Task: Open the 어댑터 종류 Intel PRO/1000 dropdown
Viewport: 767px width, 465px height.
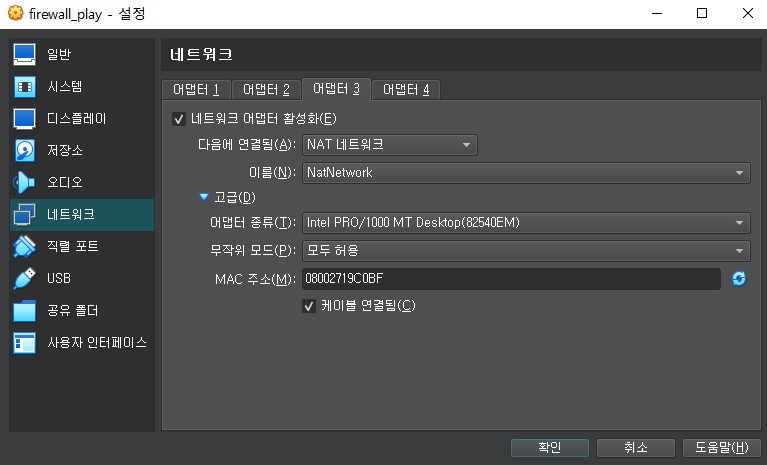Action: 526,223
